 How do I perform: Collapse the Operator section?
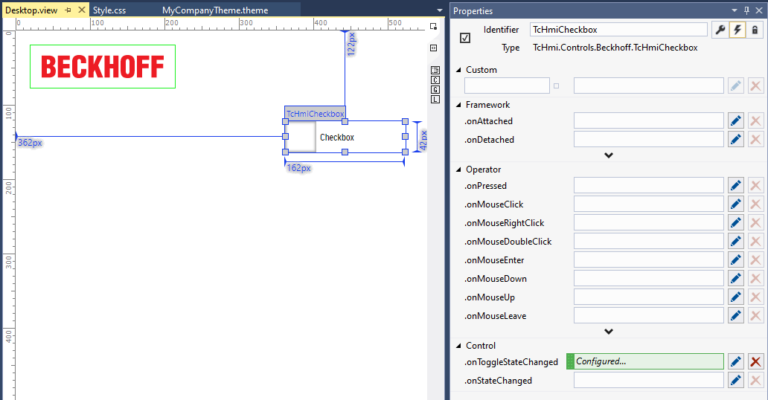tap(458, 169)
